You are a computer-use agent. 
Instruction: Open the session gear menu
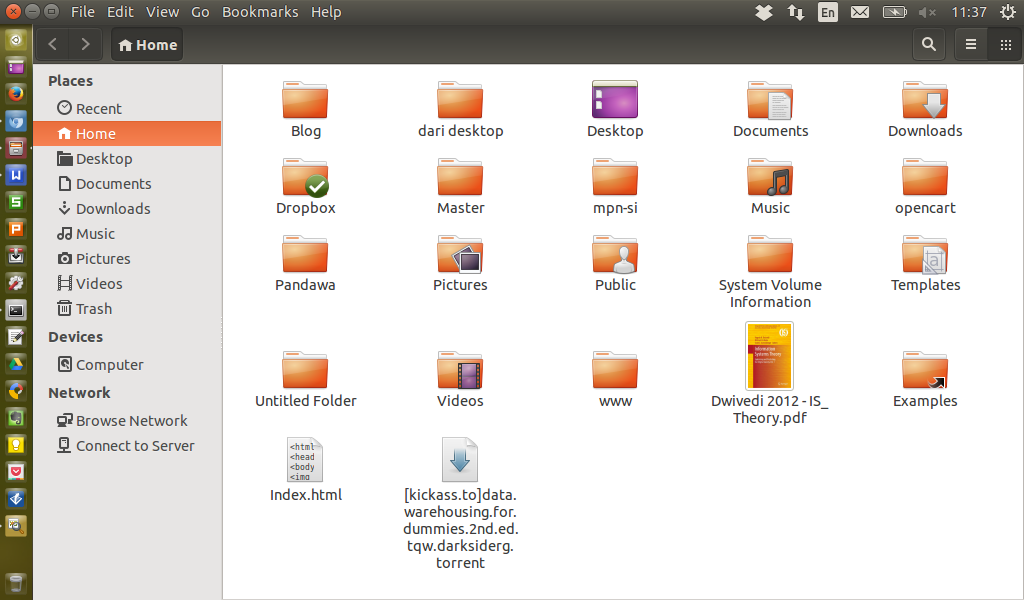click(1008, 12)
